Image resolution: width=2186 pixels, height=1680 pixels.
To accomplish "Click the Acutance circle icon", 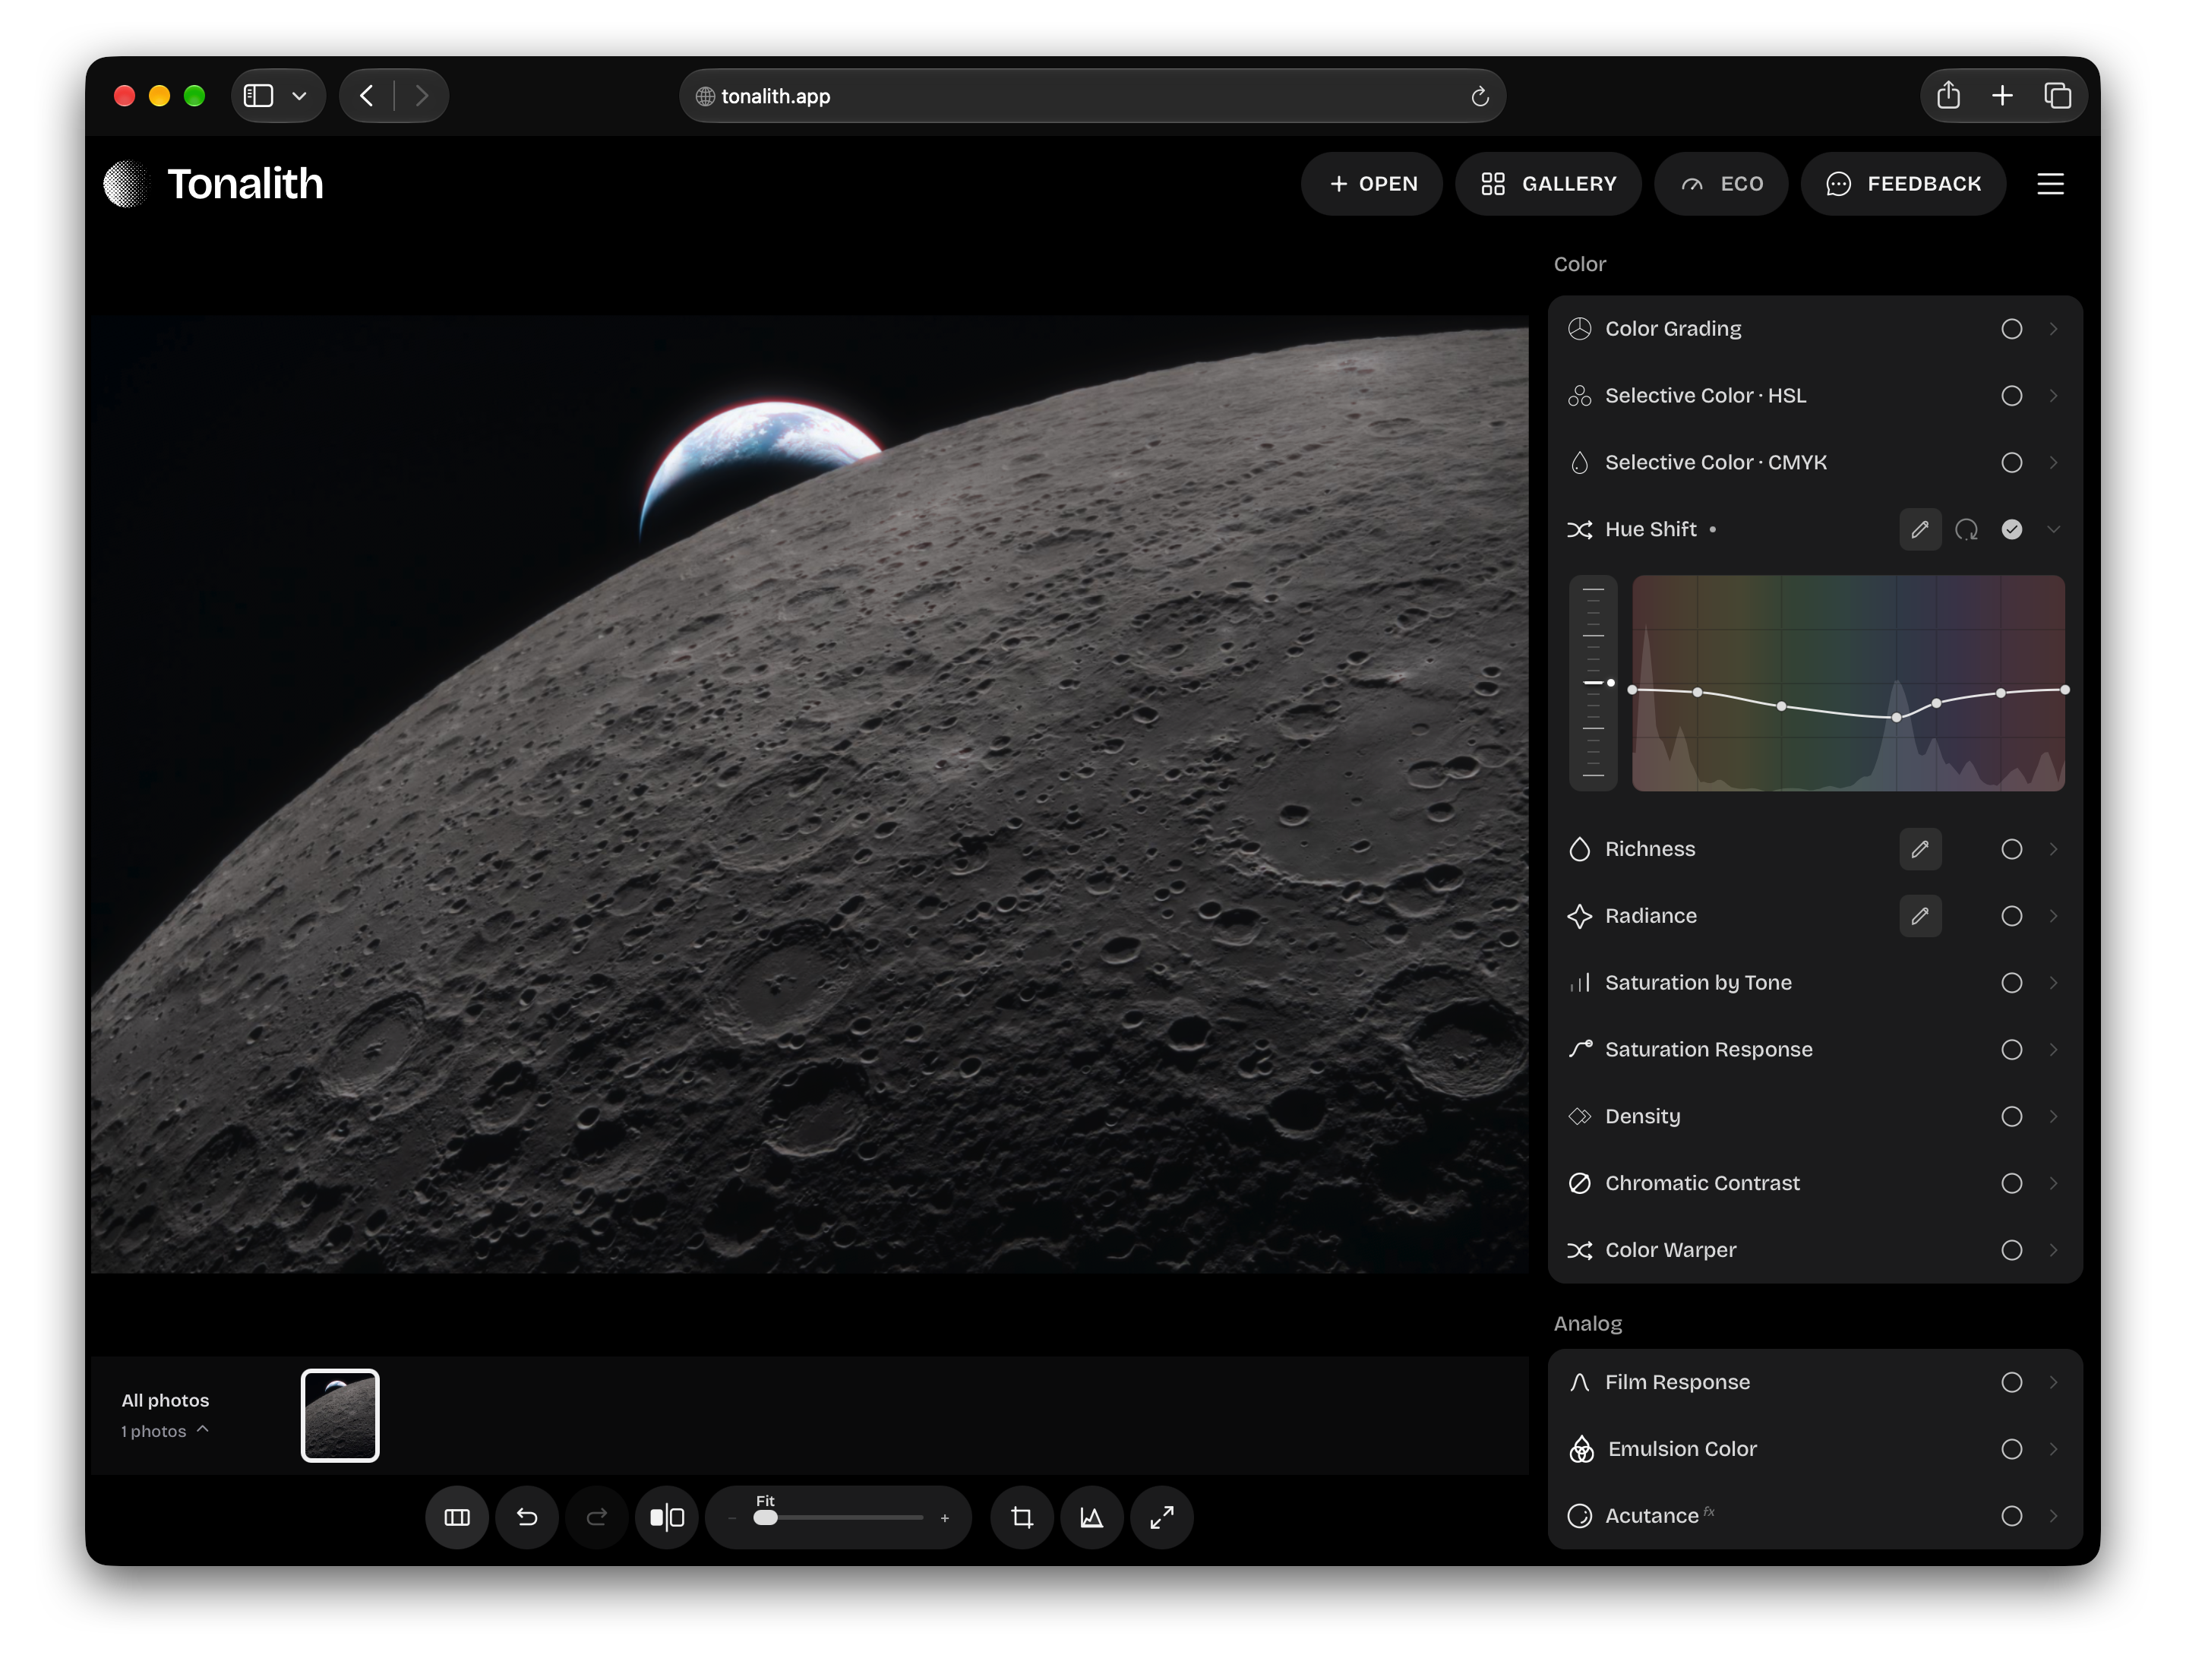I will [1579, 1516].
